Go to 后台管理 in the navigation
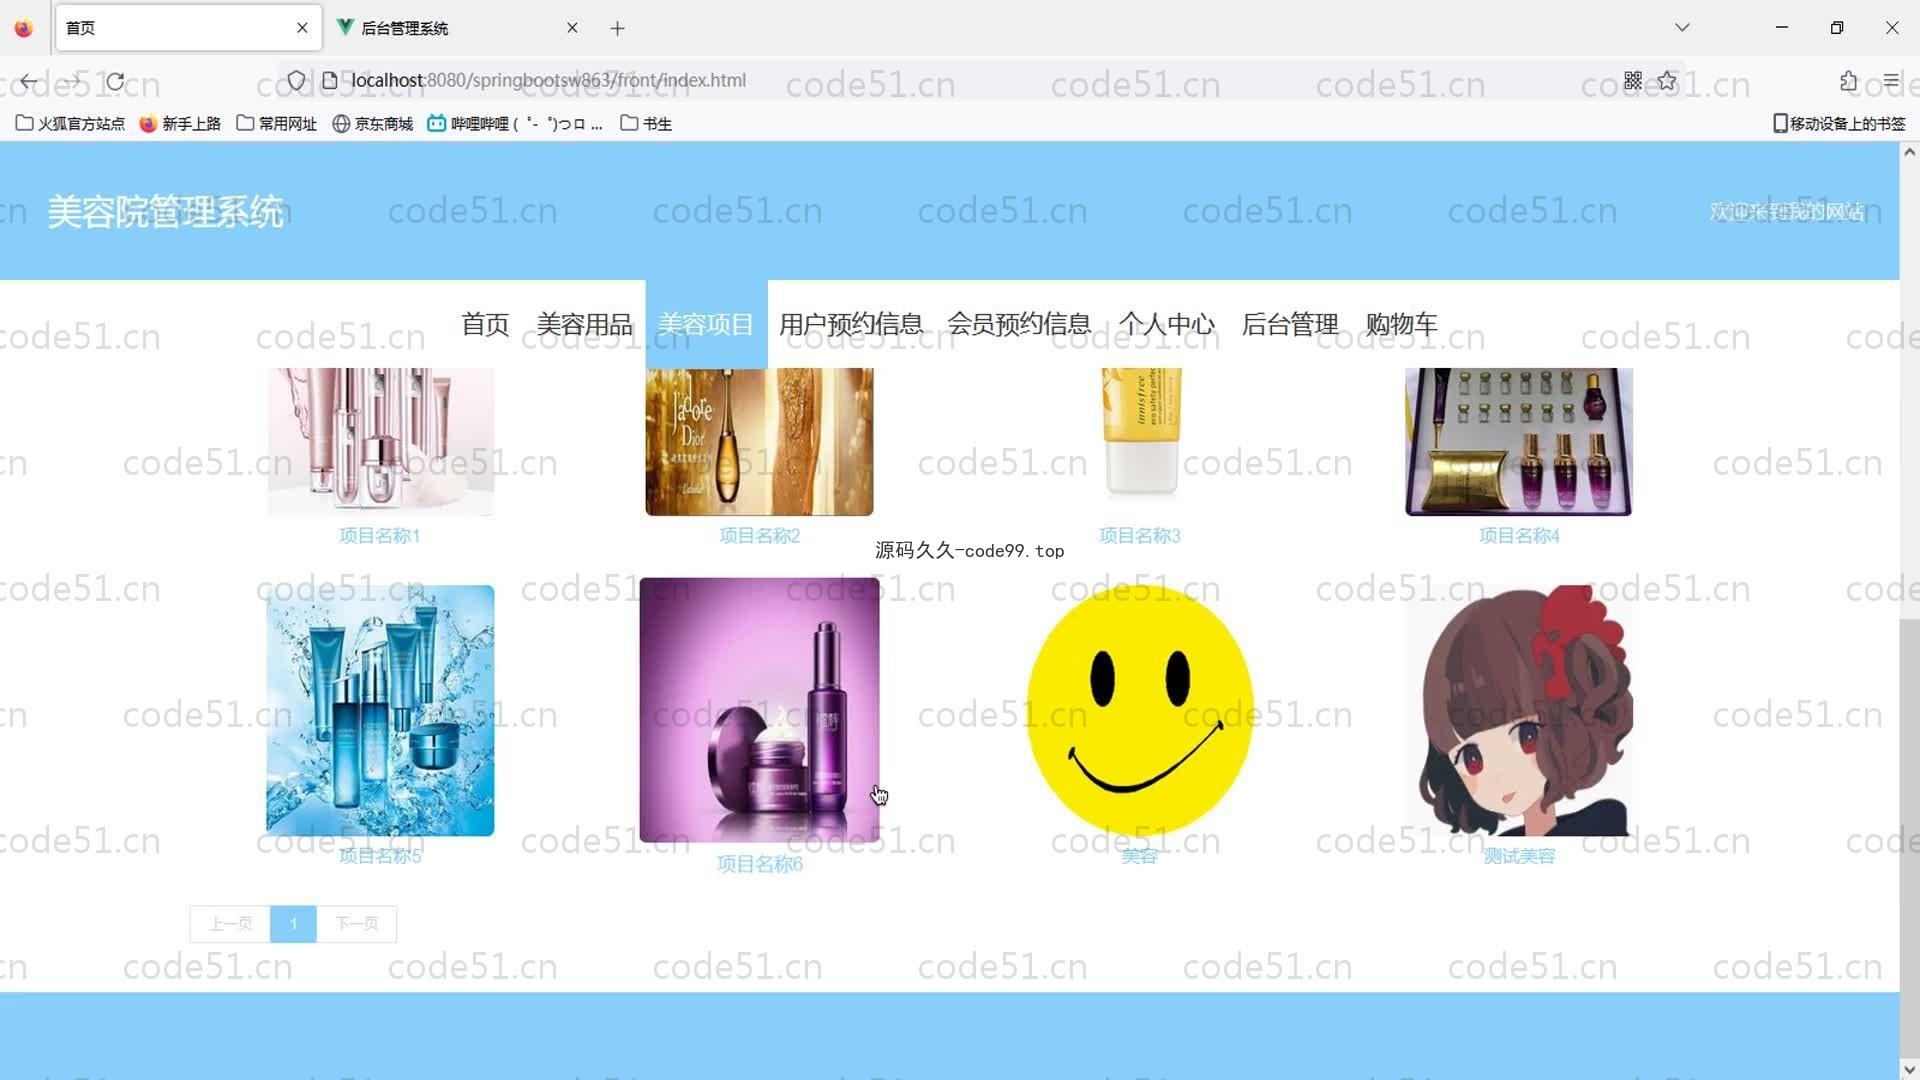The height and width of the screenshot is (1080, 1920). point(1290,324)
